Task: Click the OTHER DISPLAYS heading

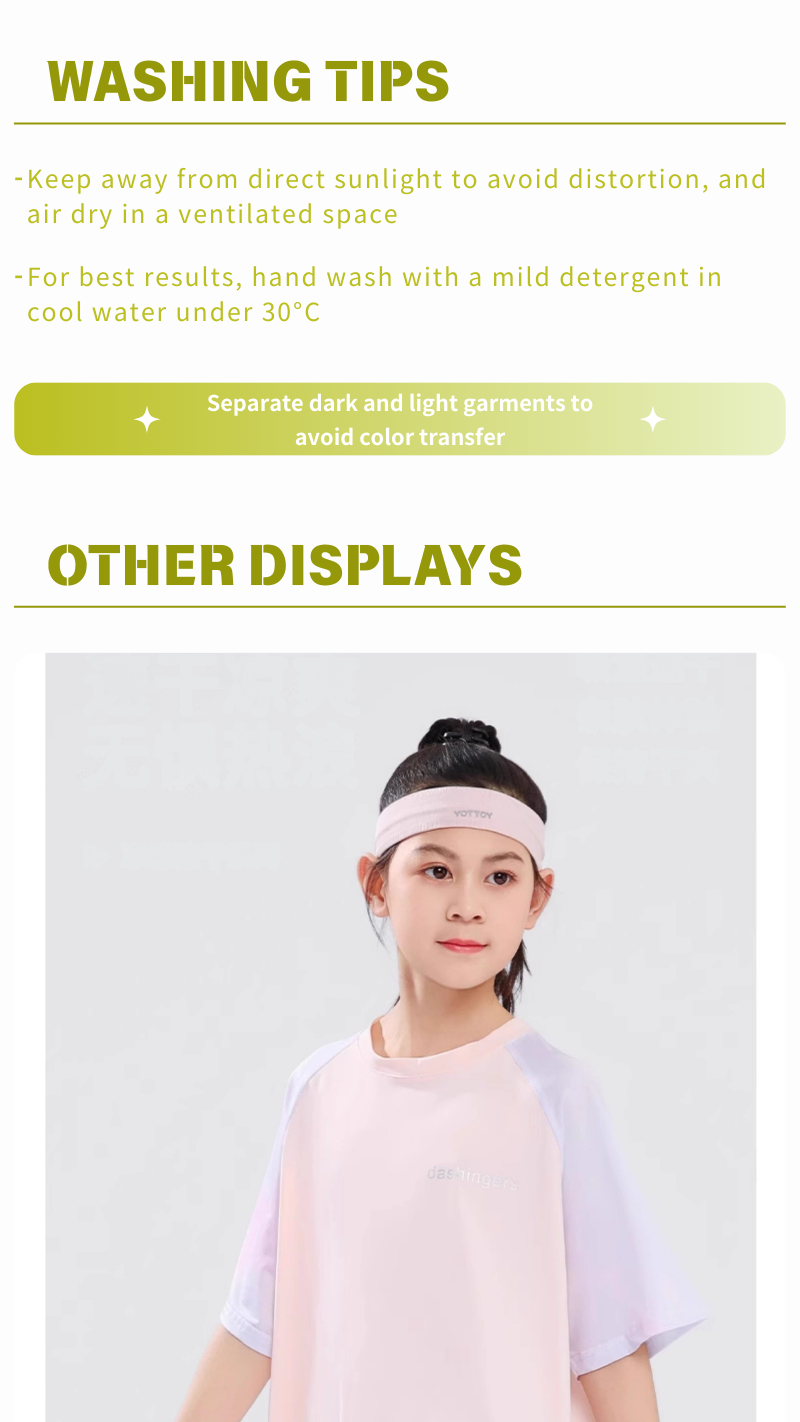Action: point(285,565)
